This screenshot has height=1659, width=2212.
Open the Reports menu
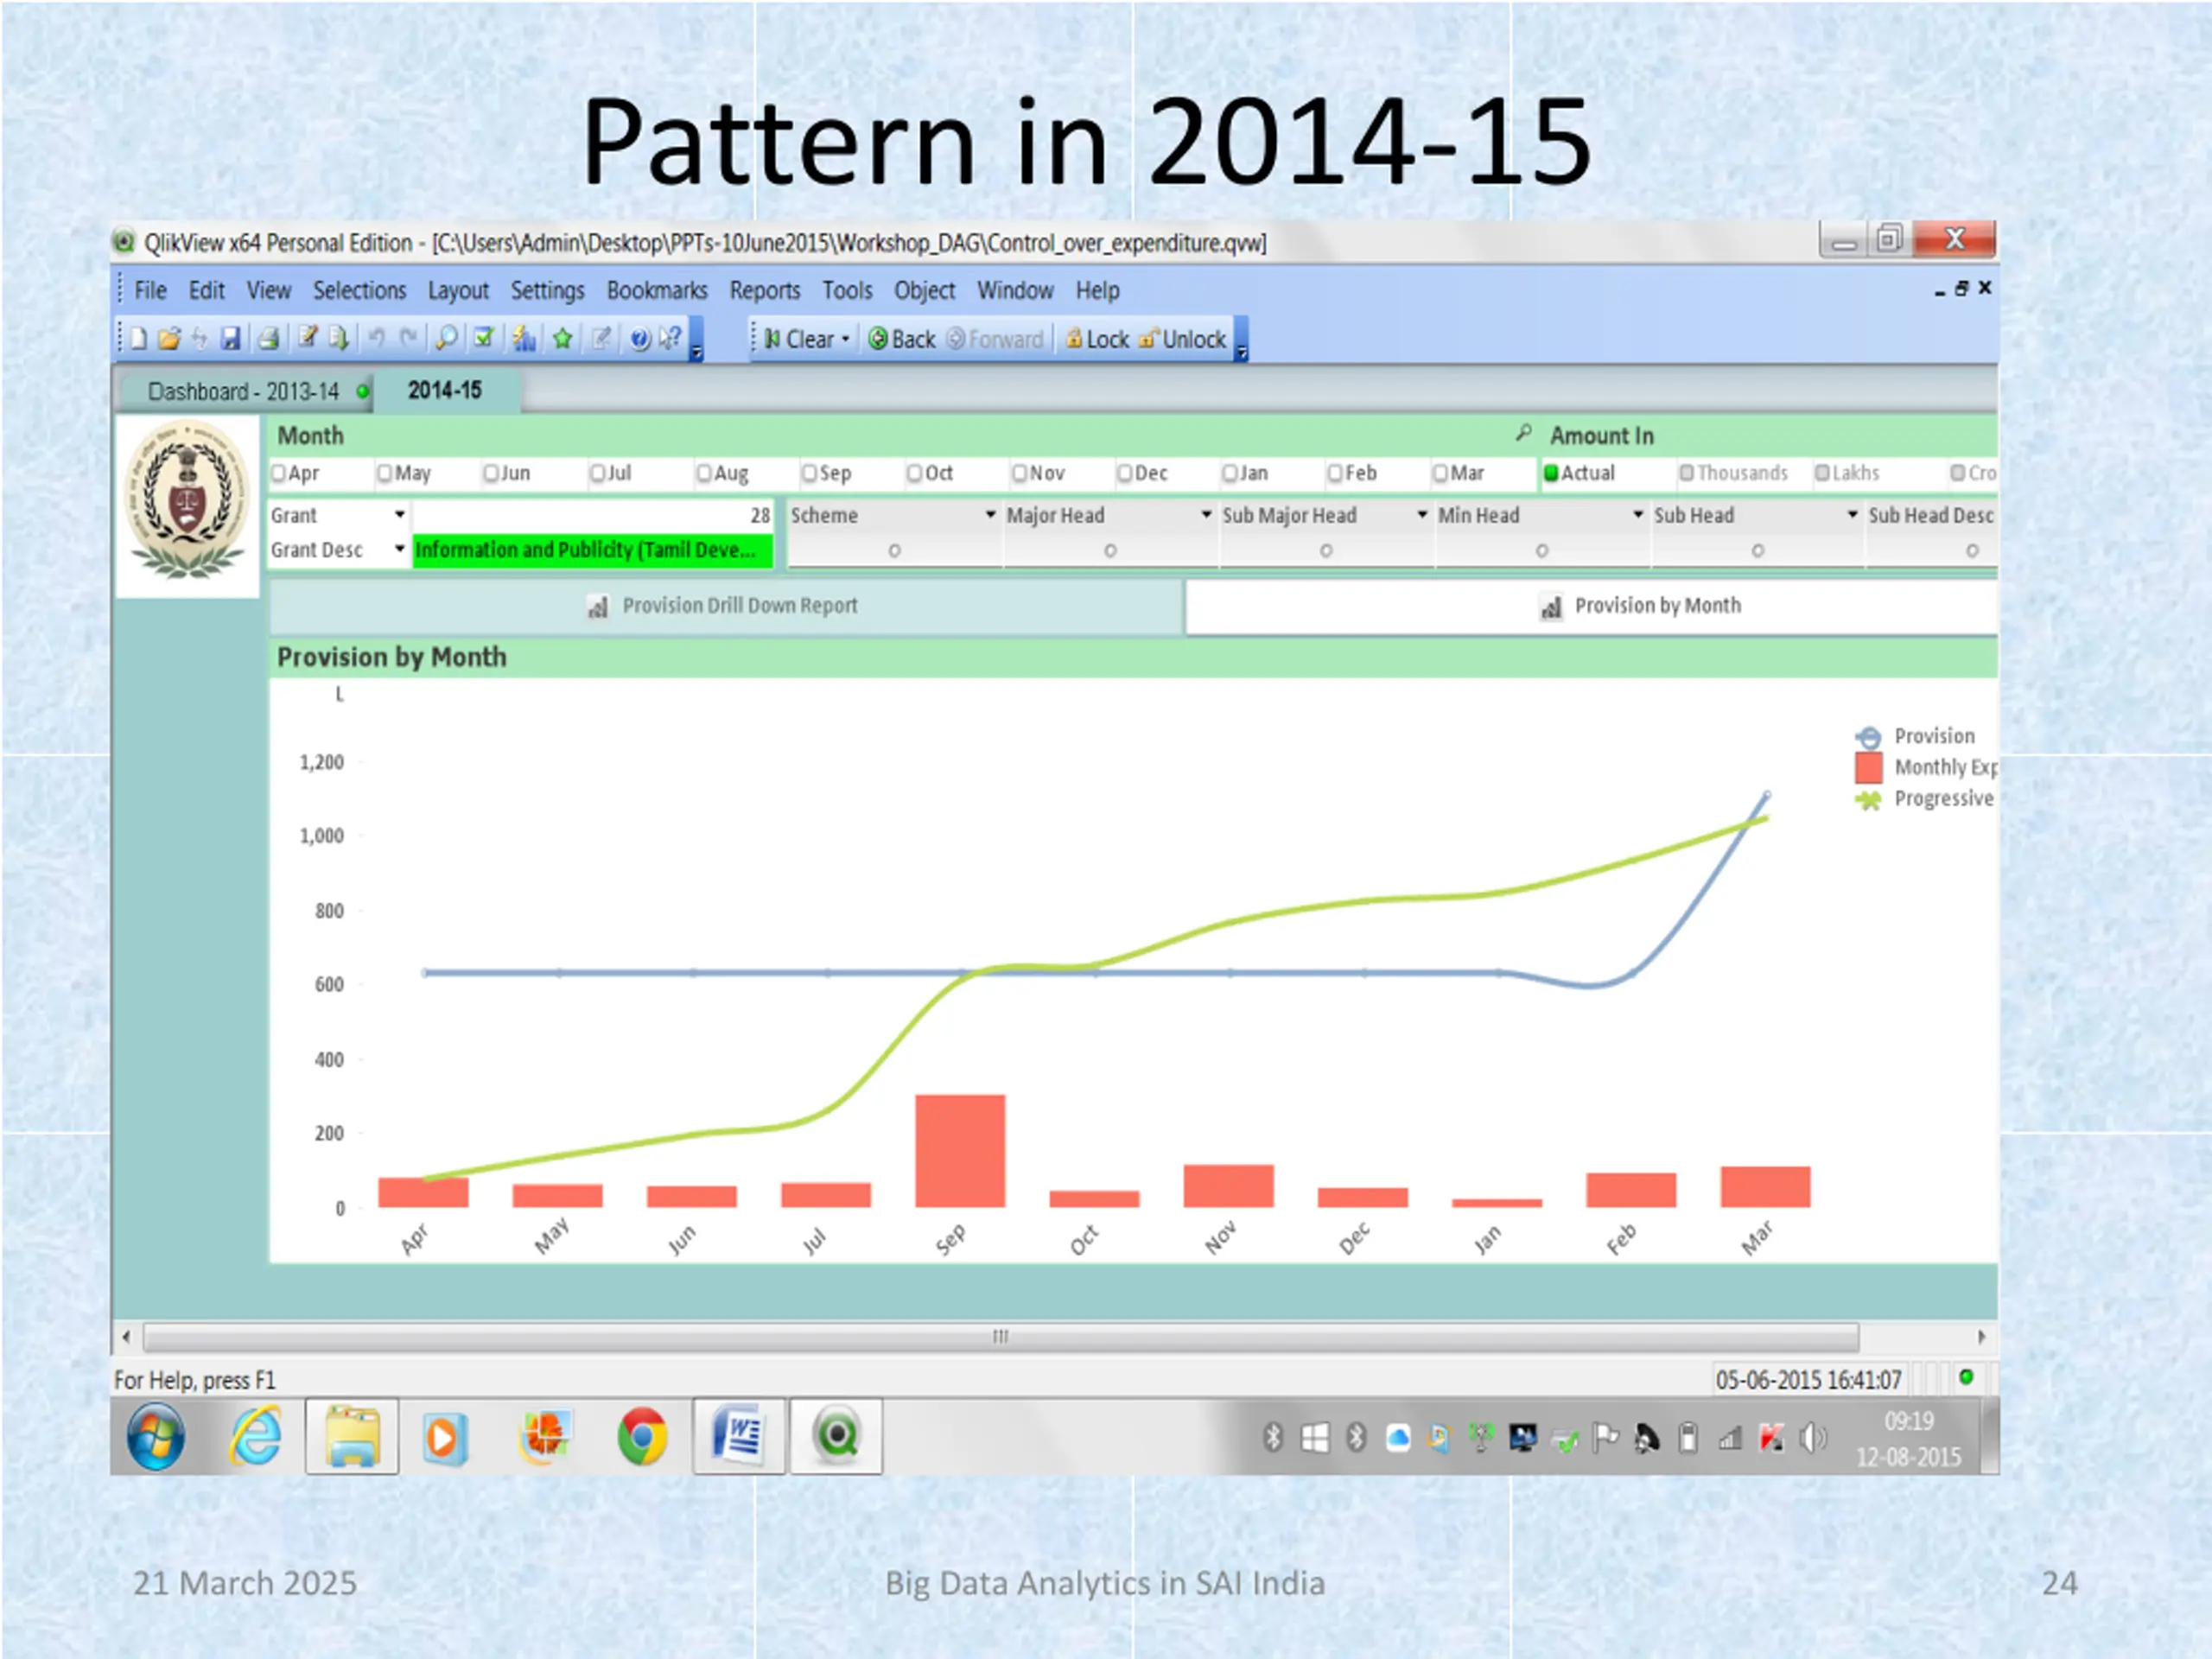click(x=765, y=290)
